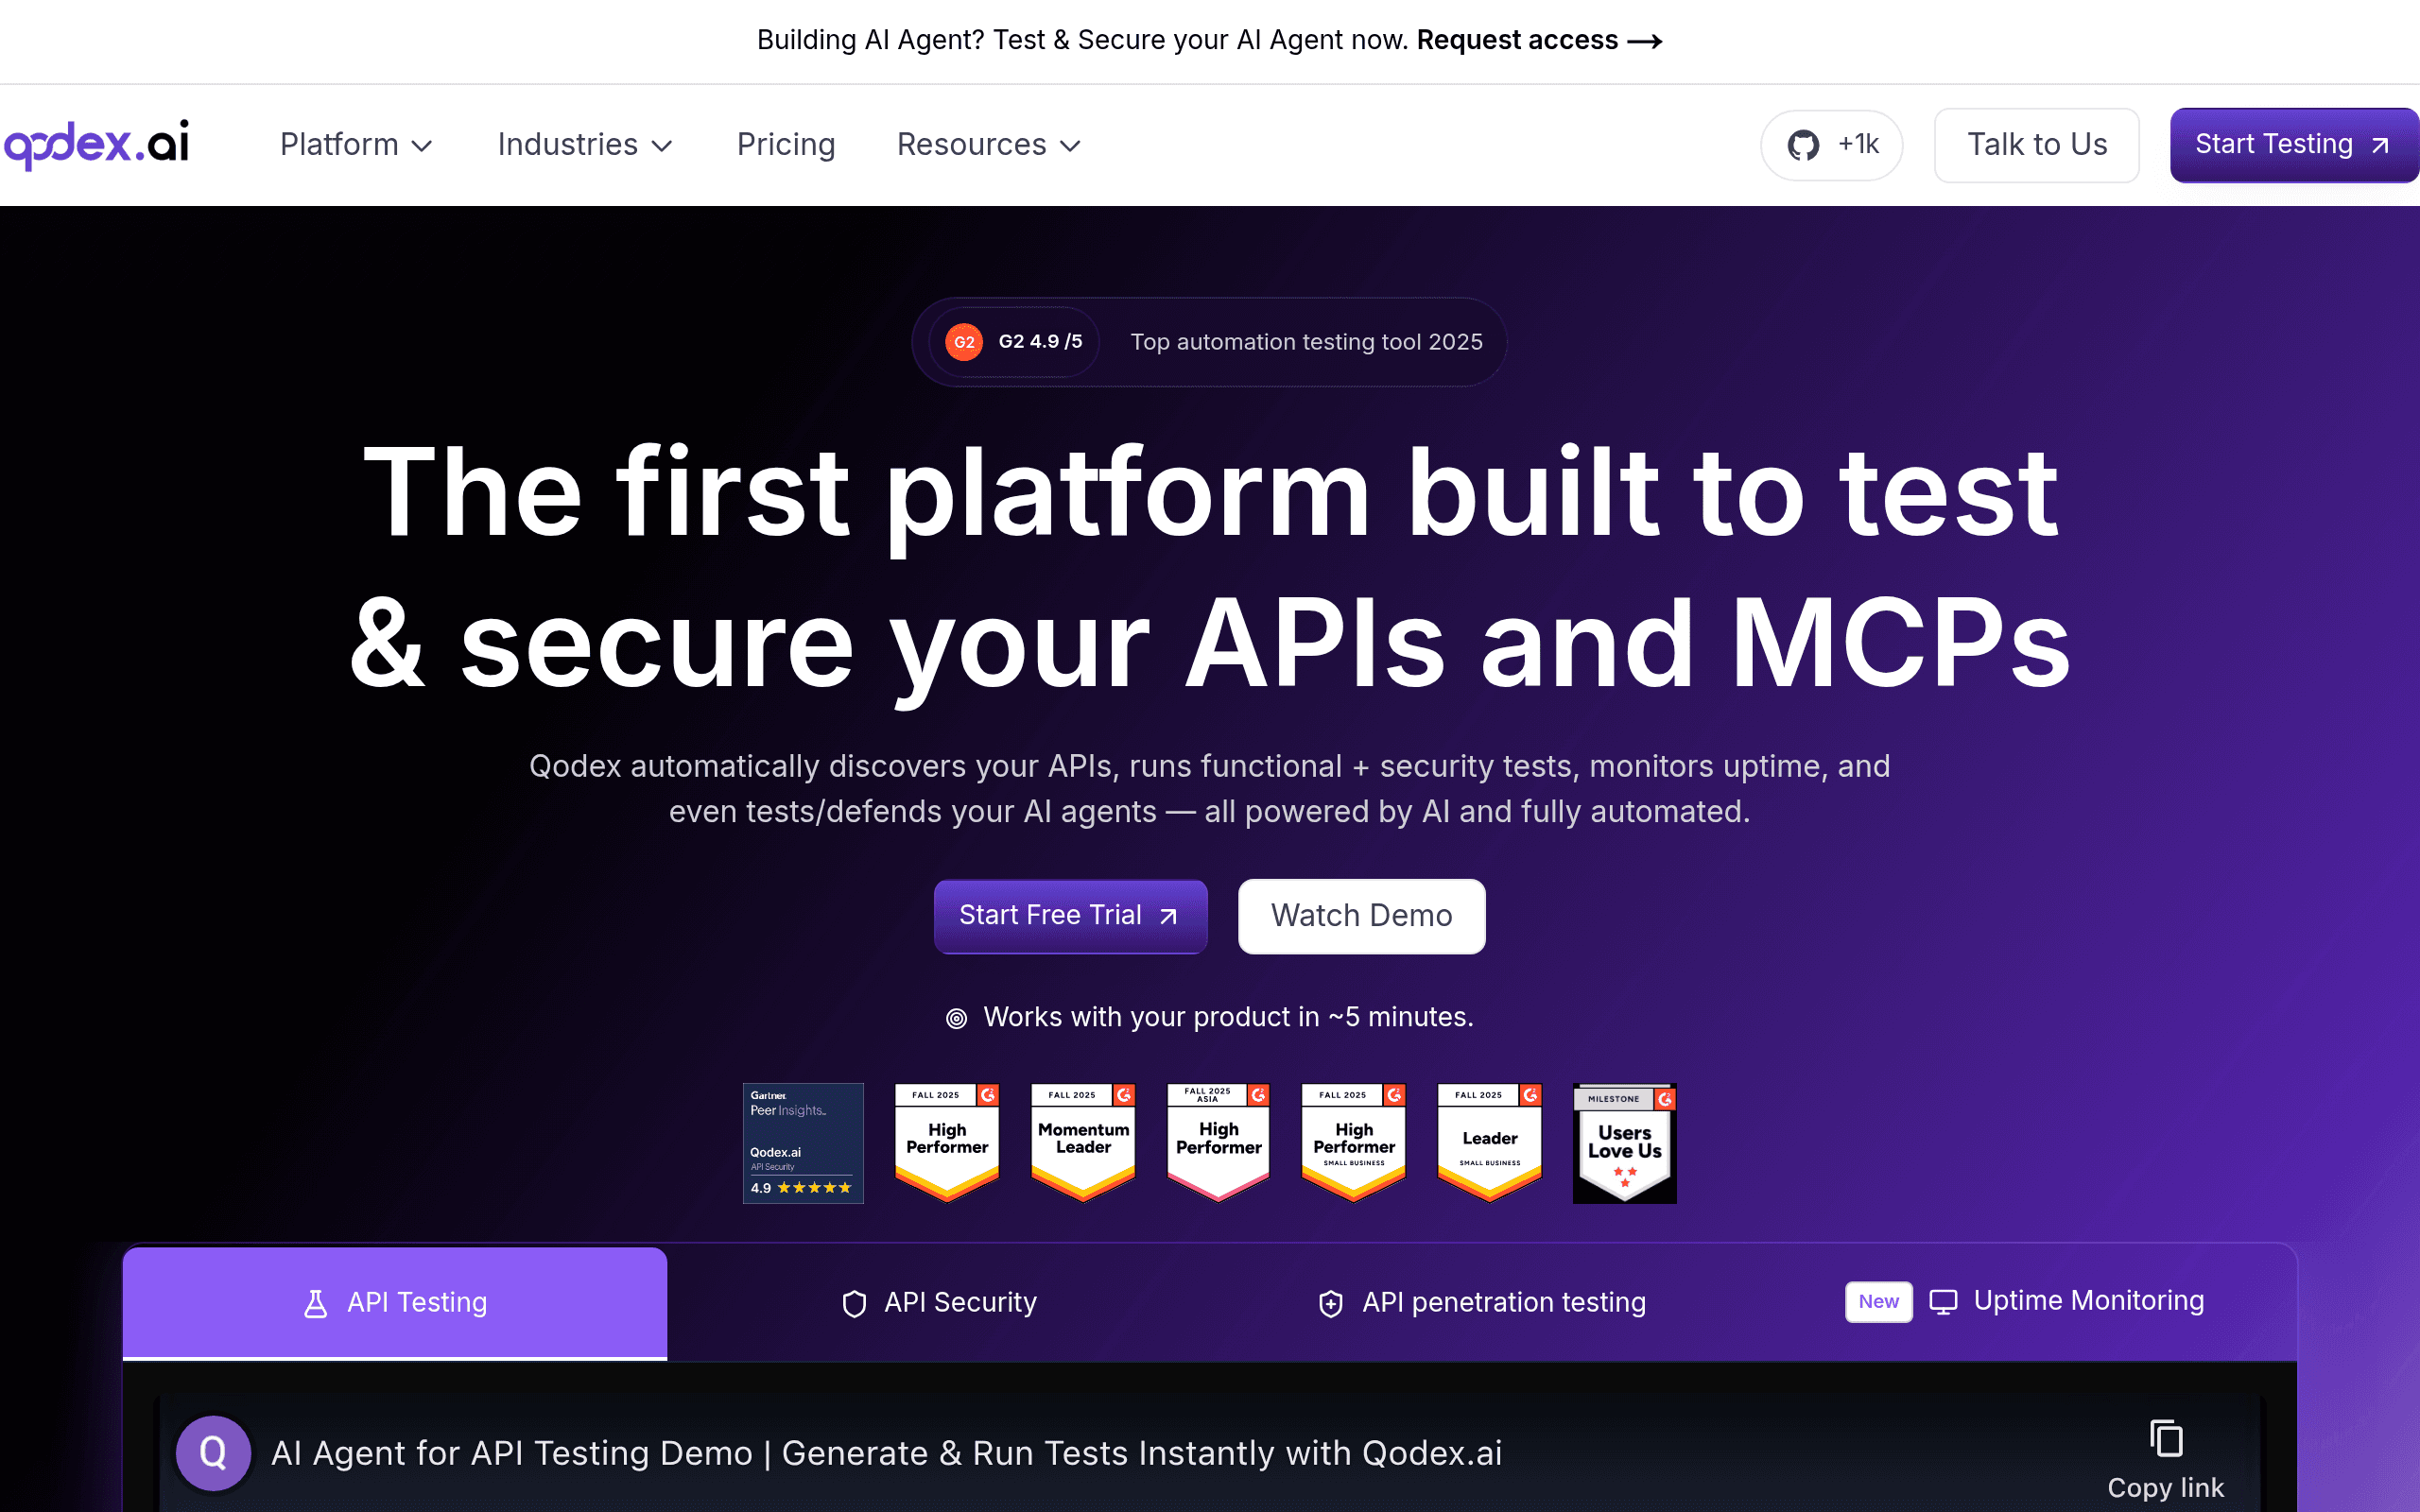Click the High Performer Small Business badge
2420x1512 pixels.
click(1354, 1142)
